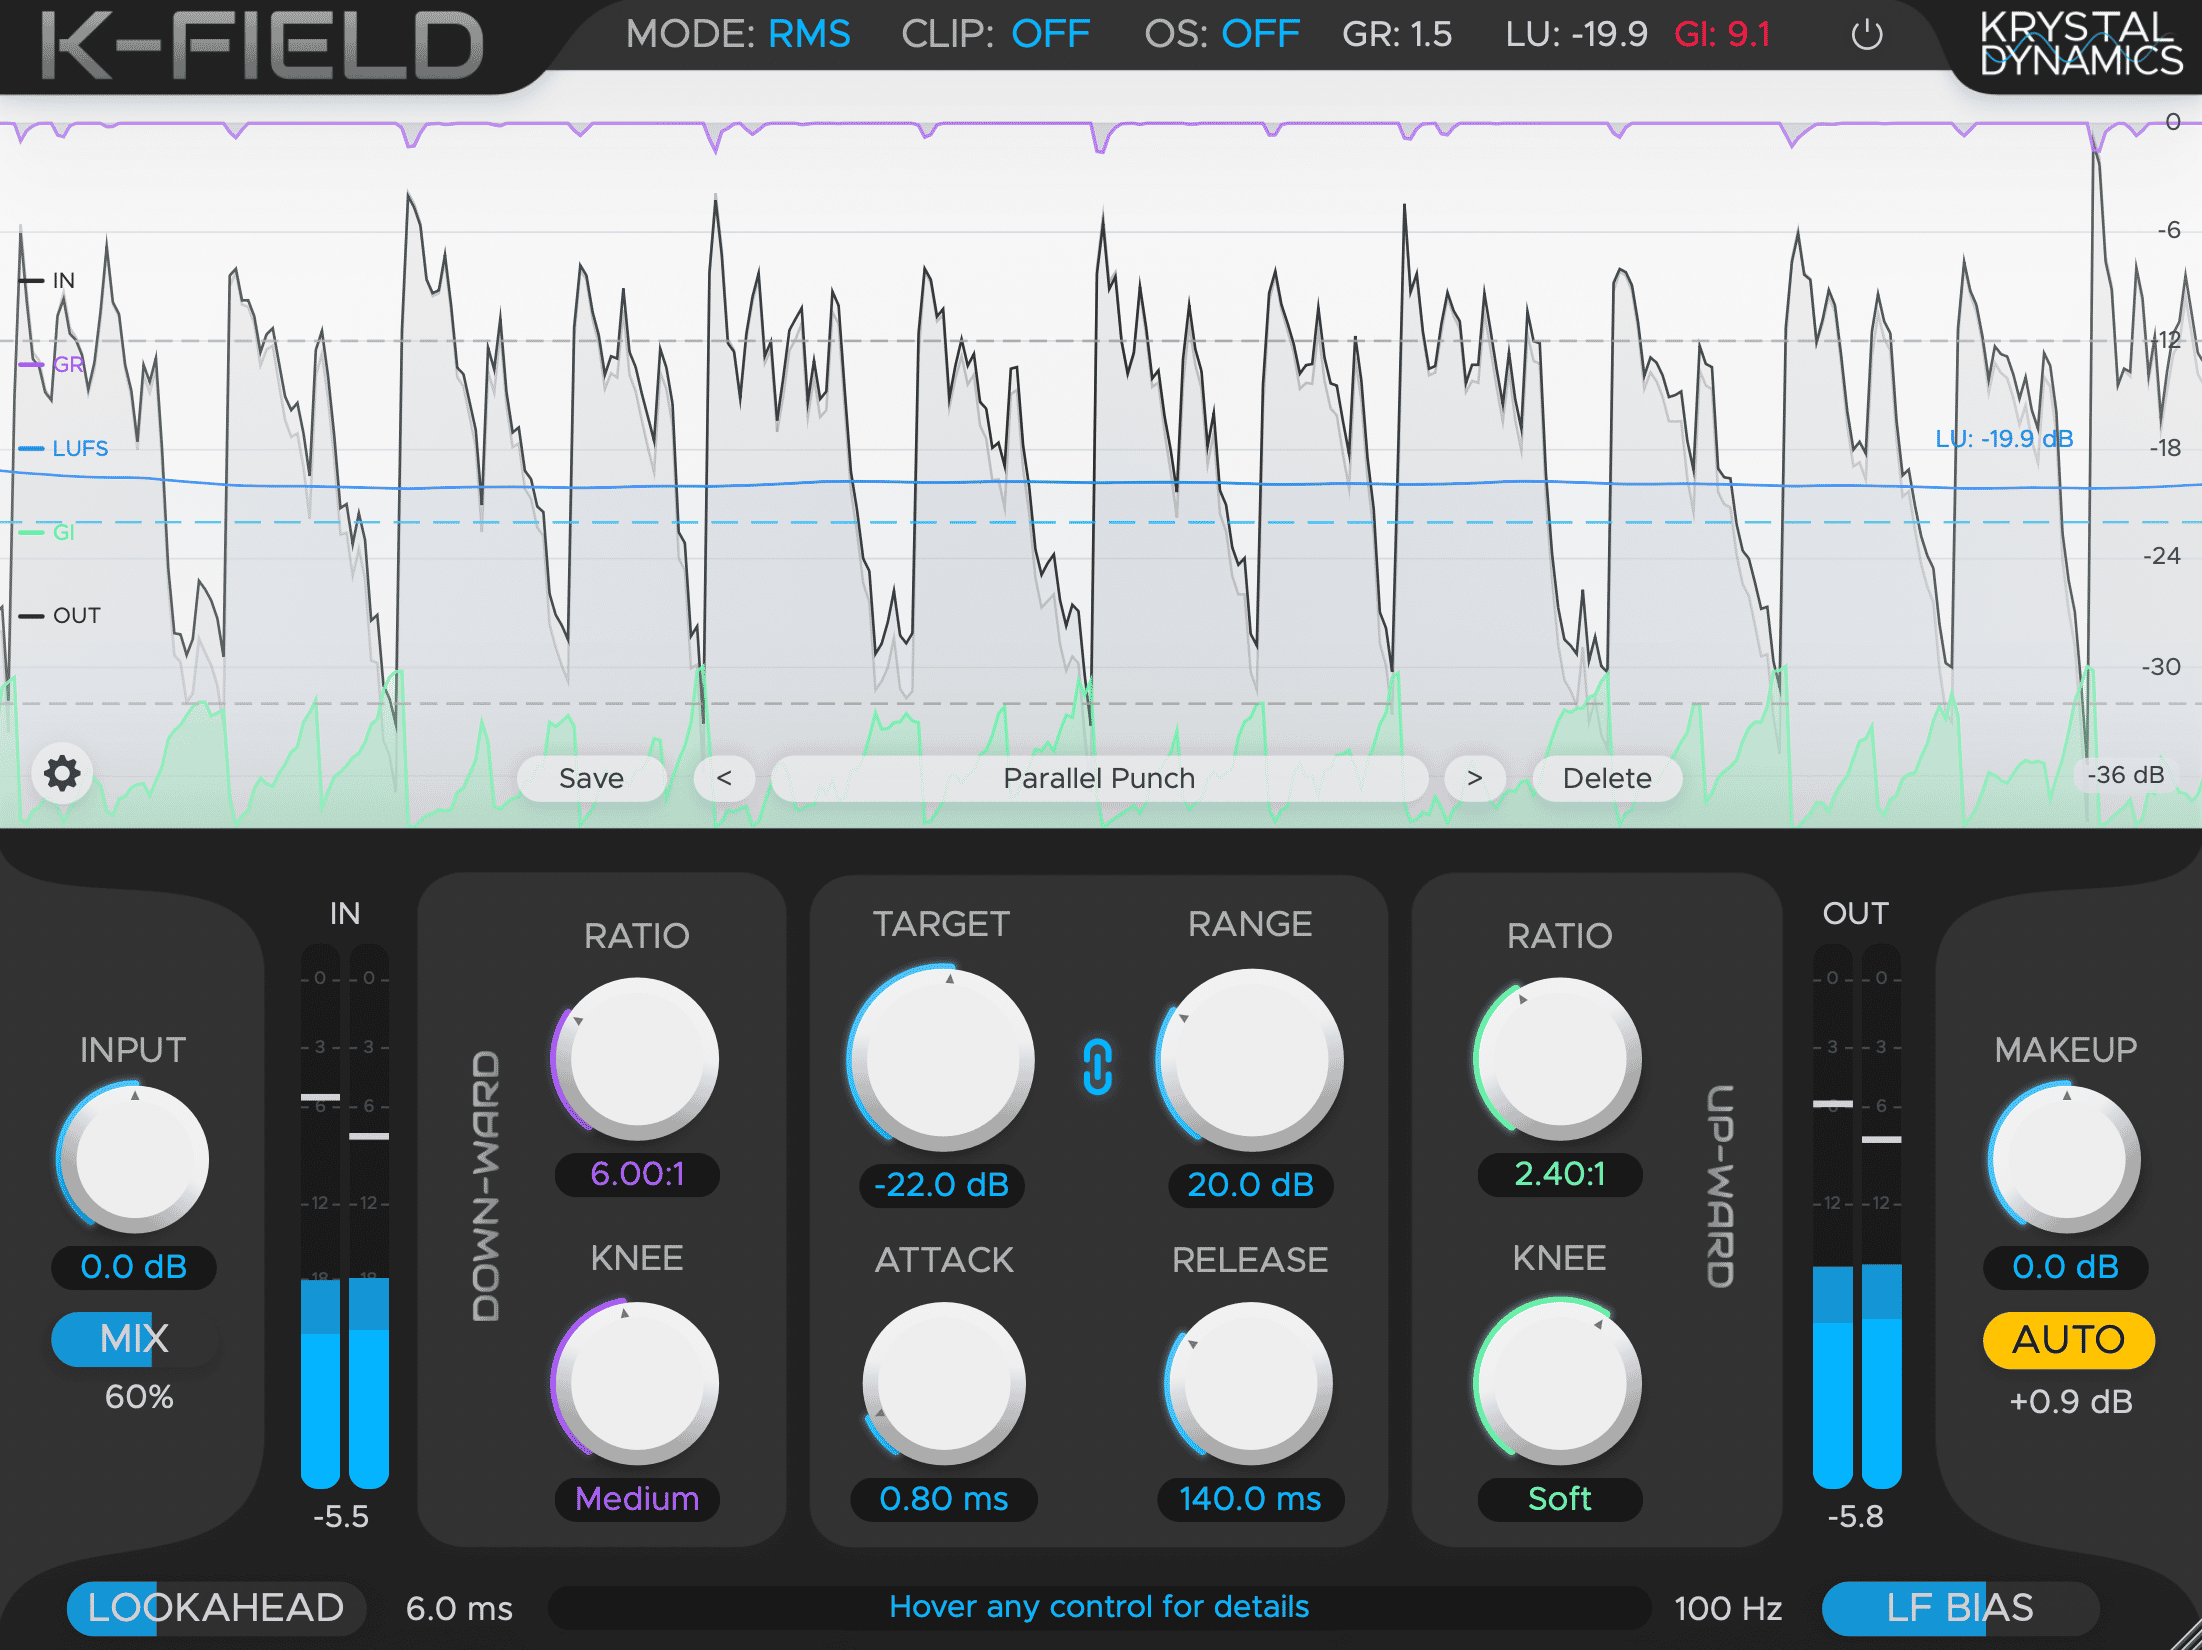The height and width of the screenshot is (1650, 2202).
Task: Toggle LUFS curve legend in graph
Action: [64, 449]
